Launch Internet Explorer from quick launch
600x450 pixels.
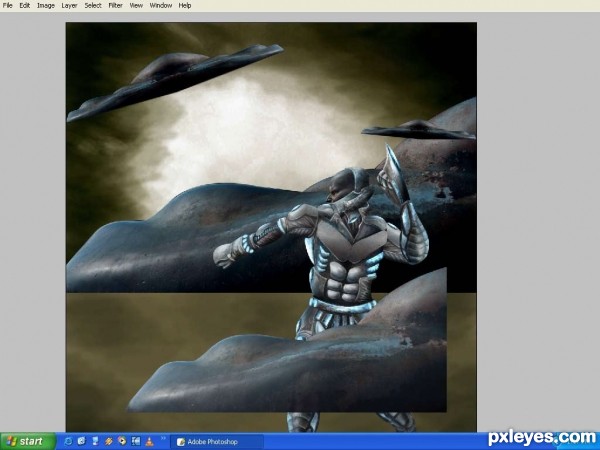[x=68, y=441]
